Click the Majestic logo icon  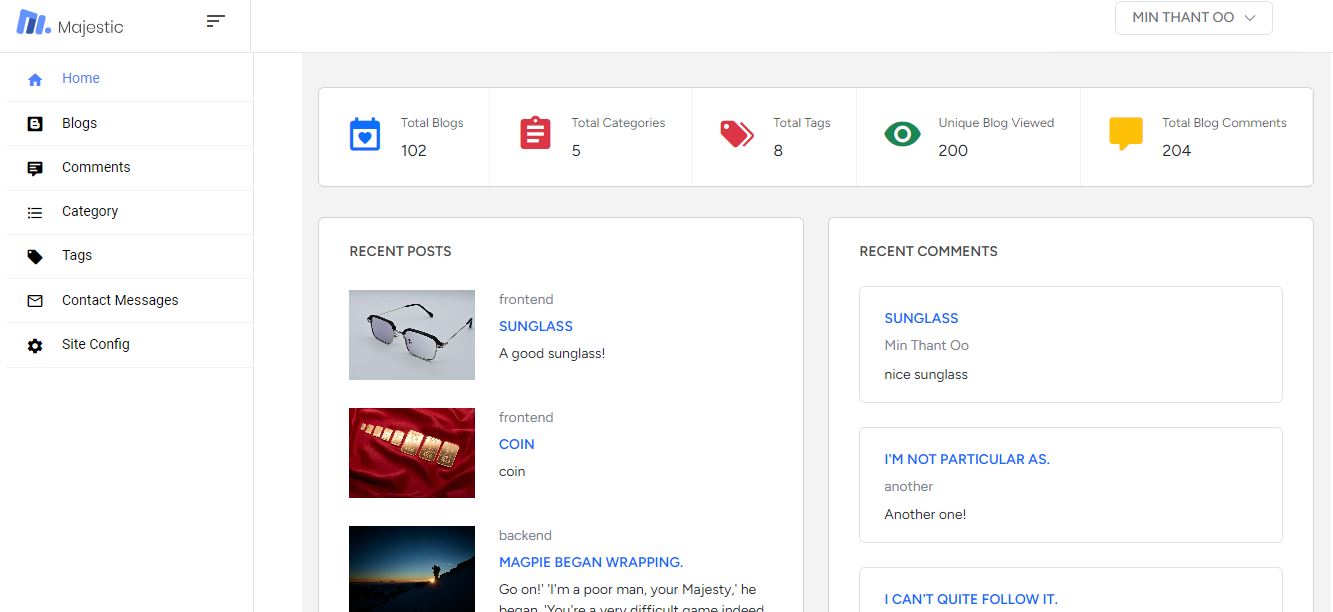(33, 22)
